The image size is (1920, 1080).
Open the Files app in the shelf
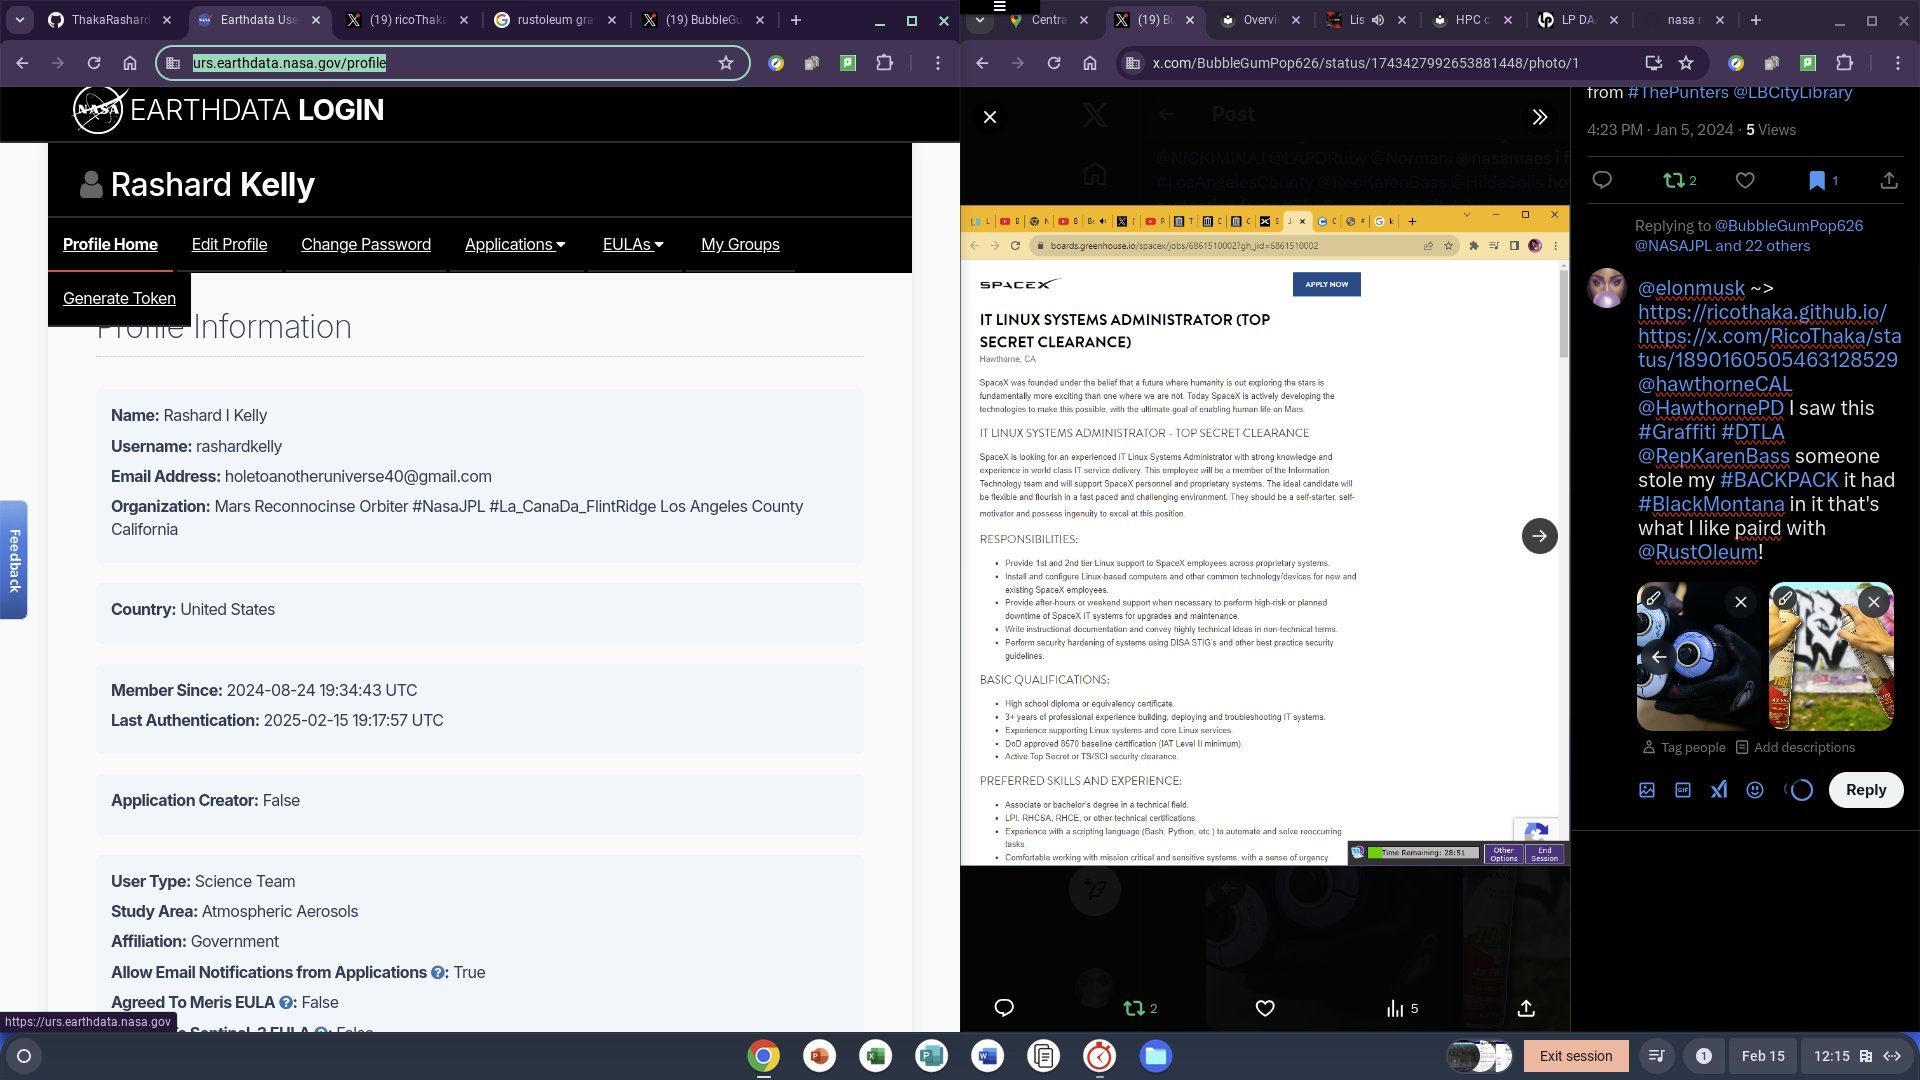pos(1155,1056)
